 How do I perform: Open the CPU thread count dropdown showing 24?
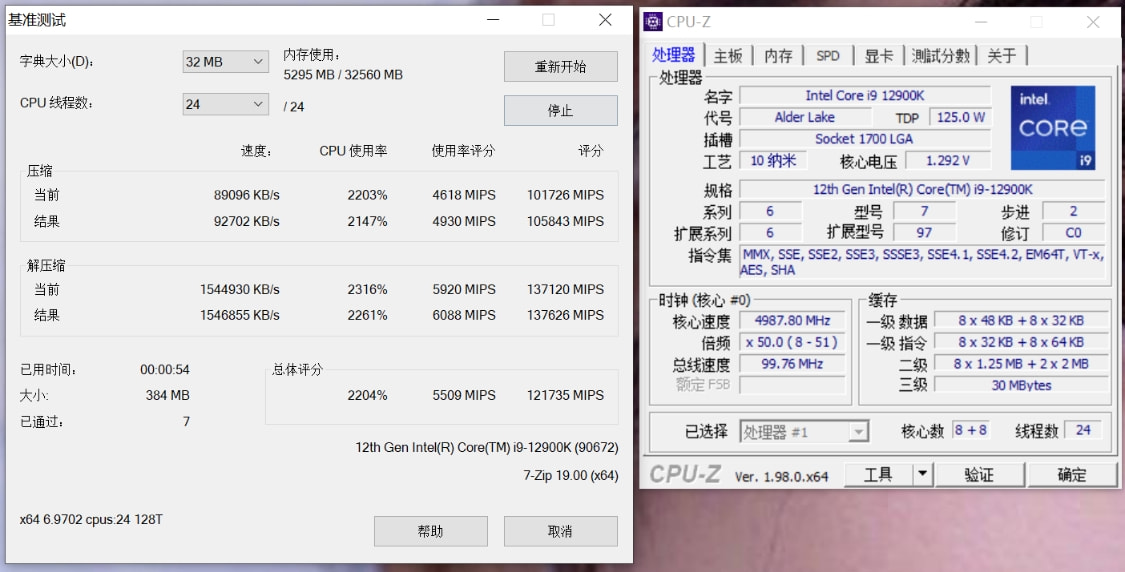pyautogui.click(x=225, y=104)
